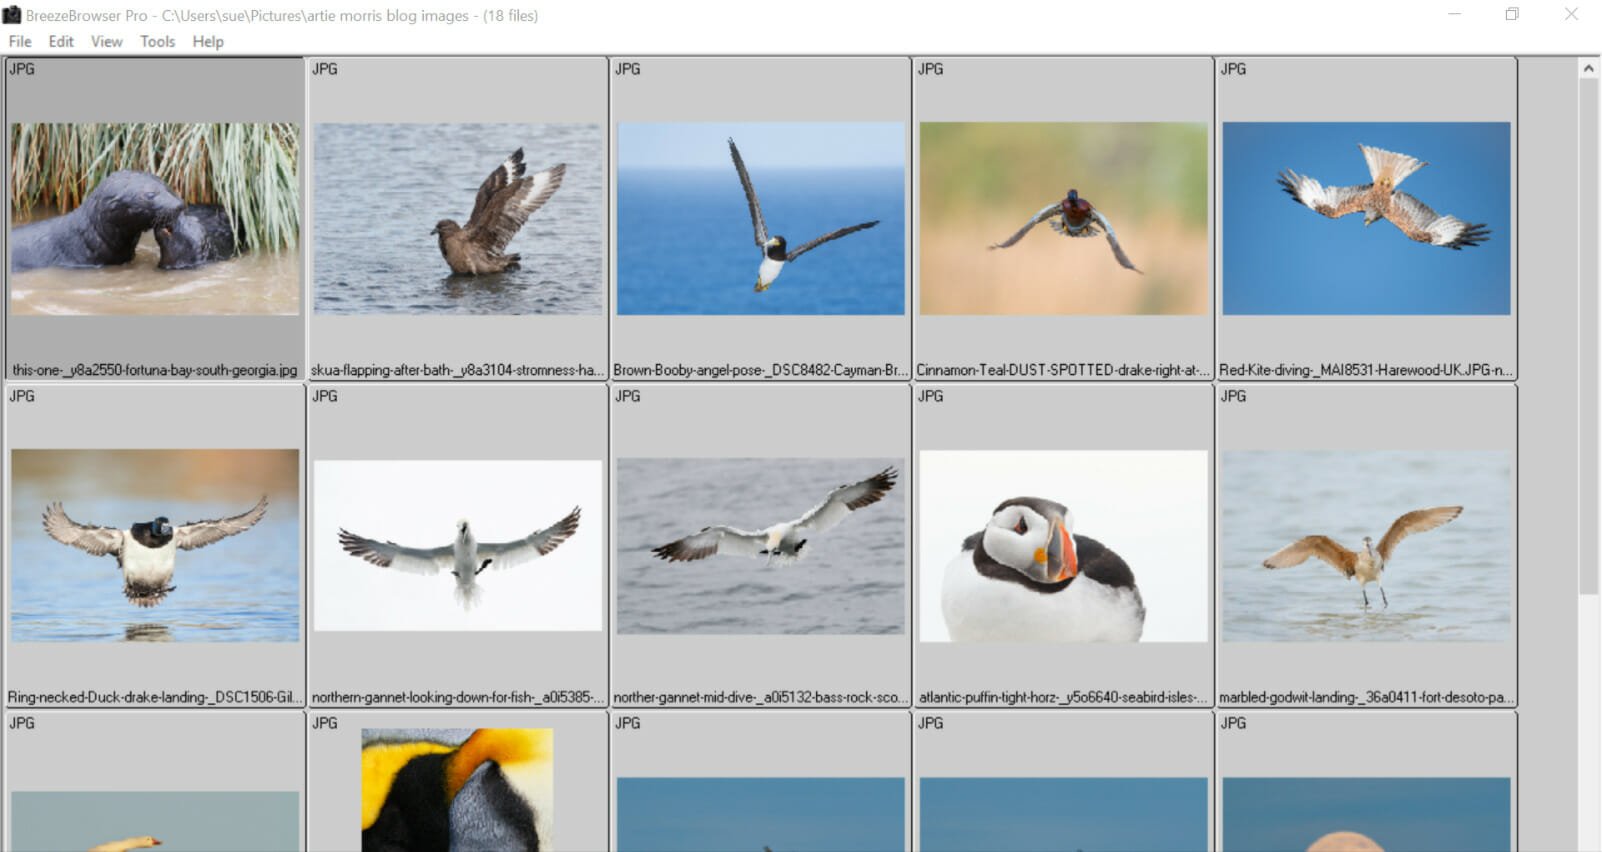Select the skua flapping after bath thumbnail
The height and width of the screenshot is (852, 1602).
pyautogui.click(x=458, y=219)
